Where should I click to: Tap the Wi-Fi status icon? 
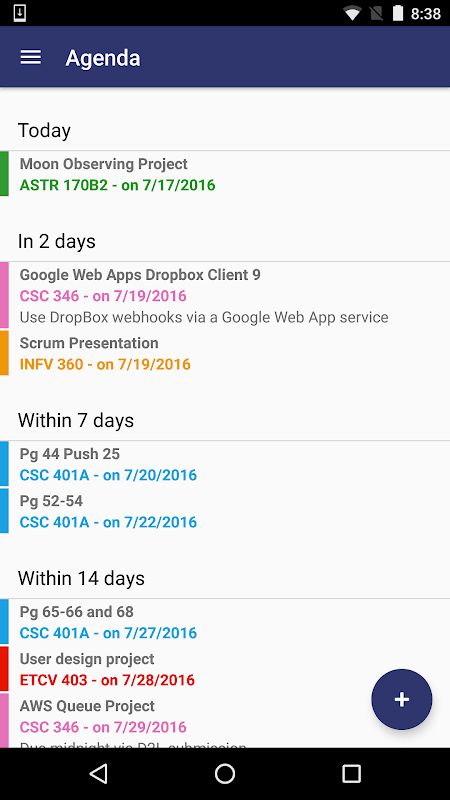352,13
